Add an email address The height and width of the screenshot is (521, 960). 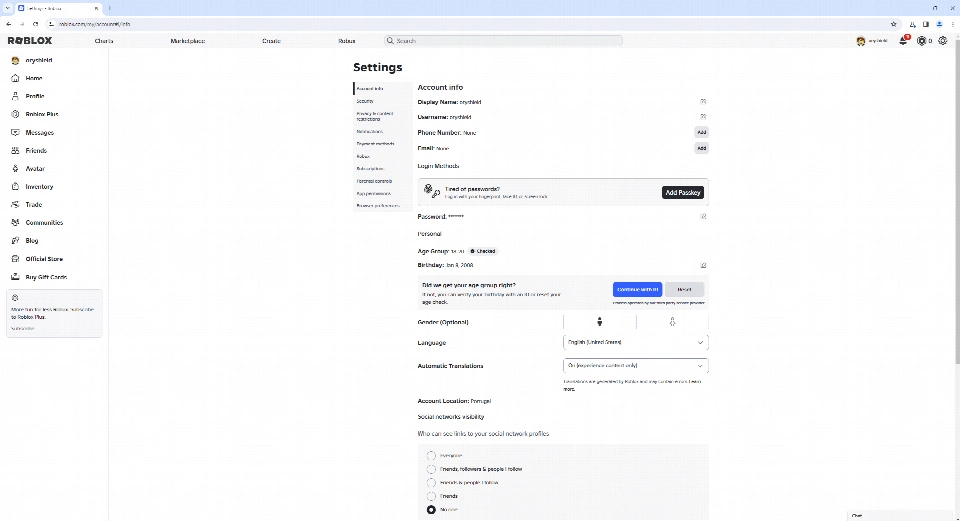tap(702, 148)
